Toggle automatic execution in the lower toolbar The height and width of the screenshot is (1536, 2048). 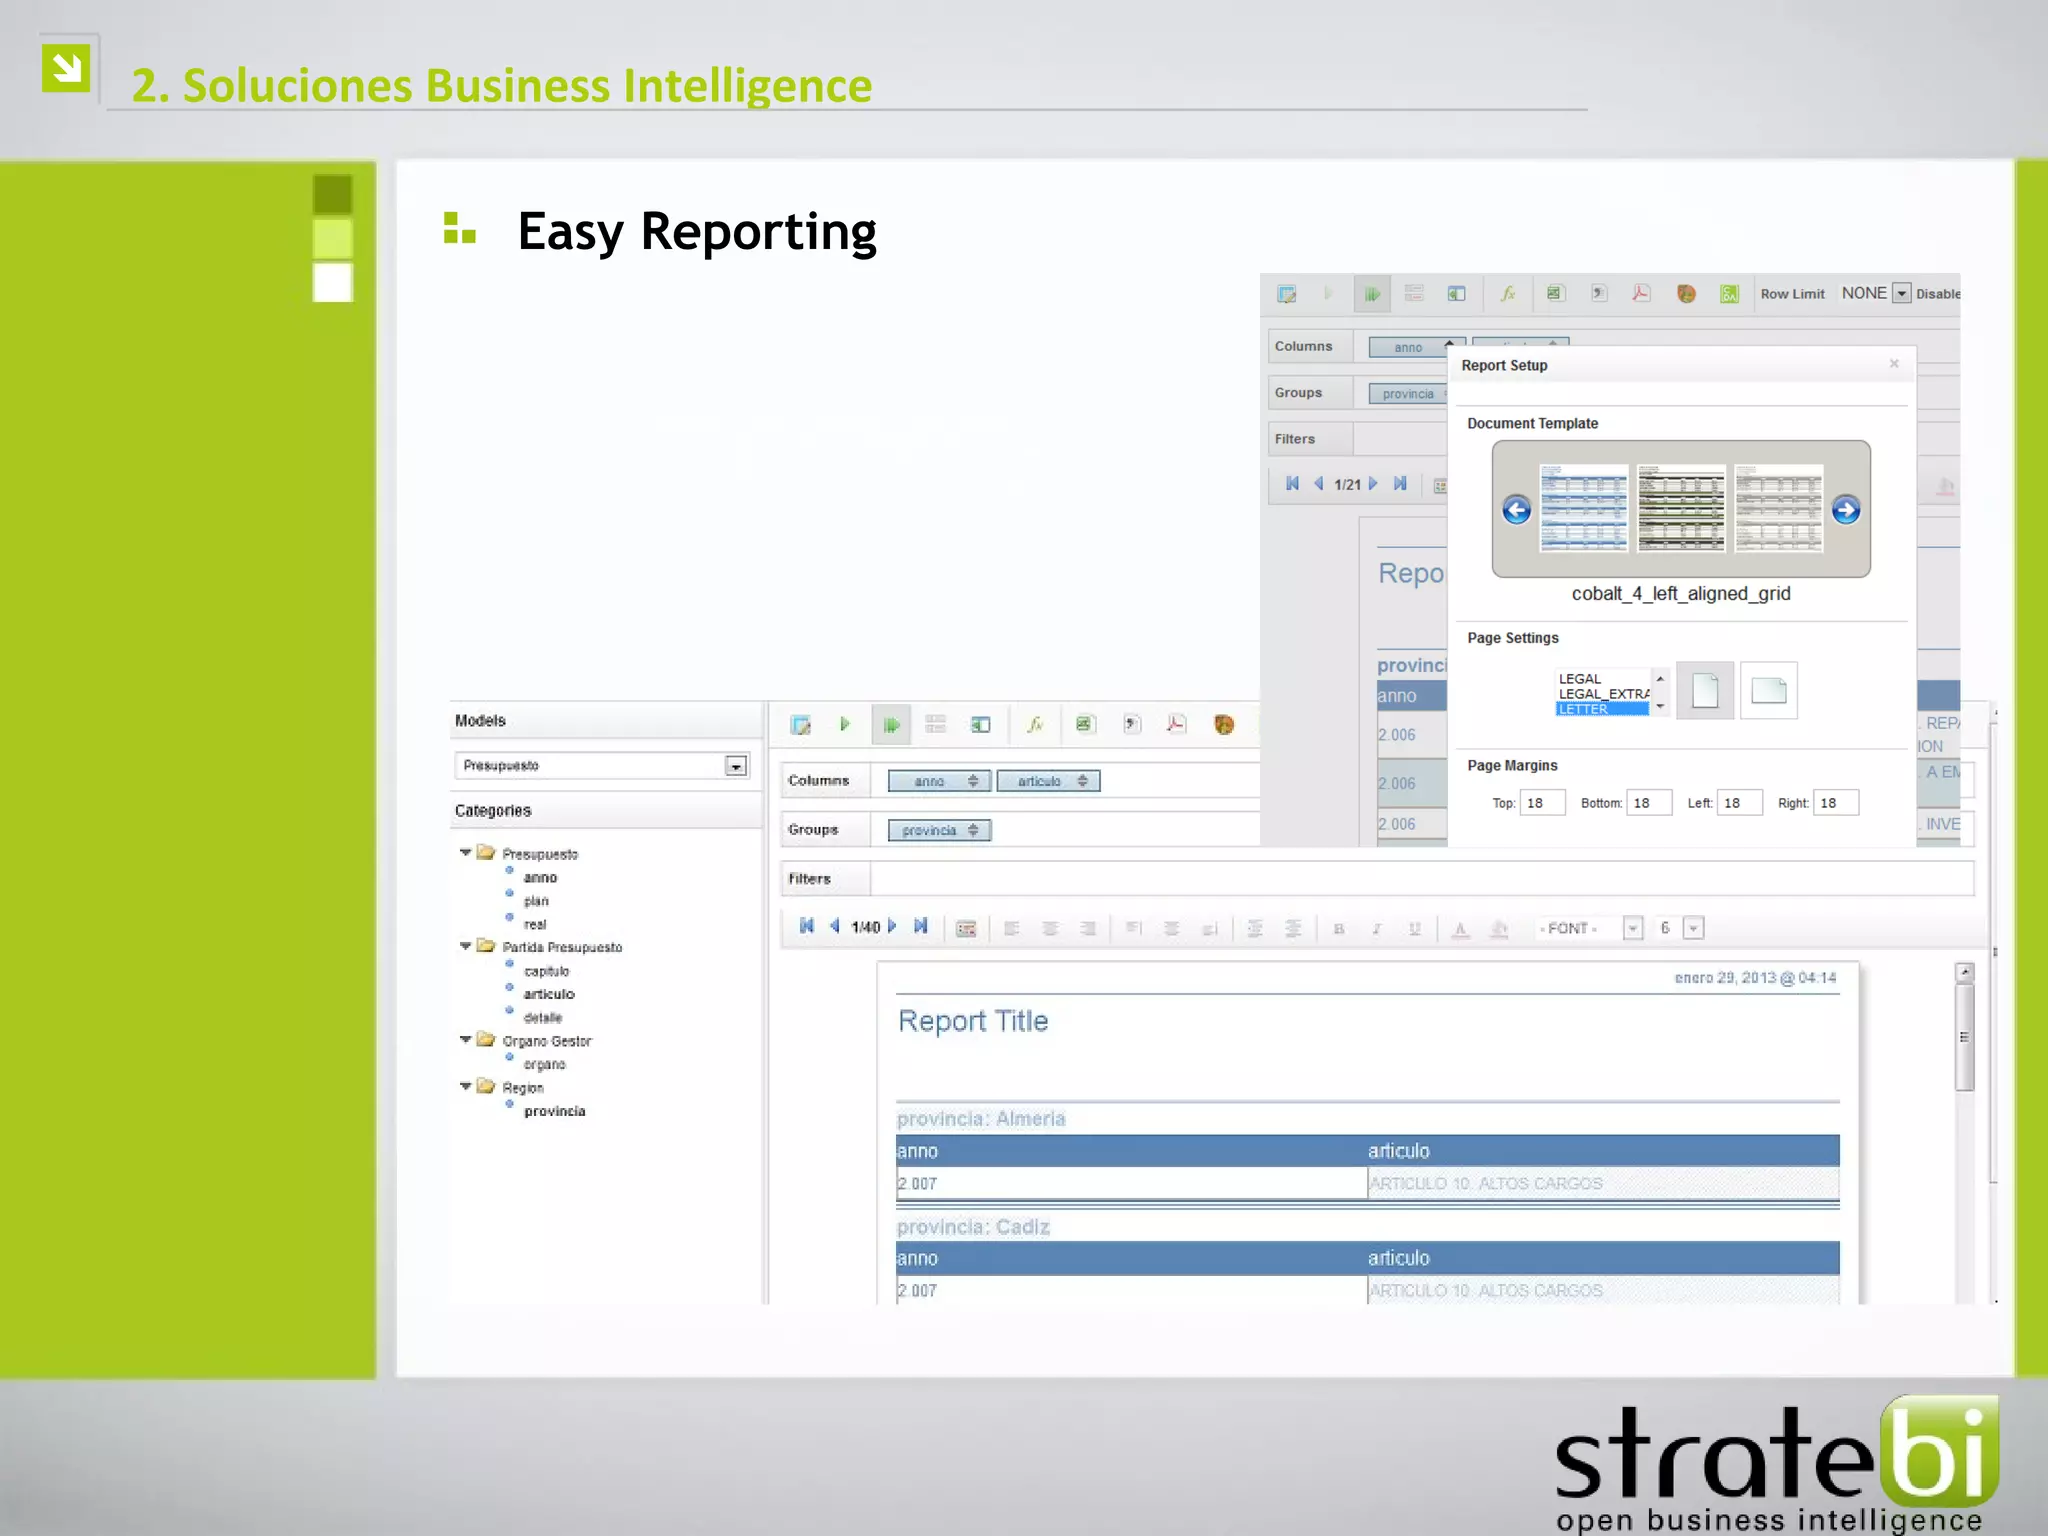[891, 724]
